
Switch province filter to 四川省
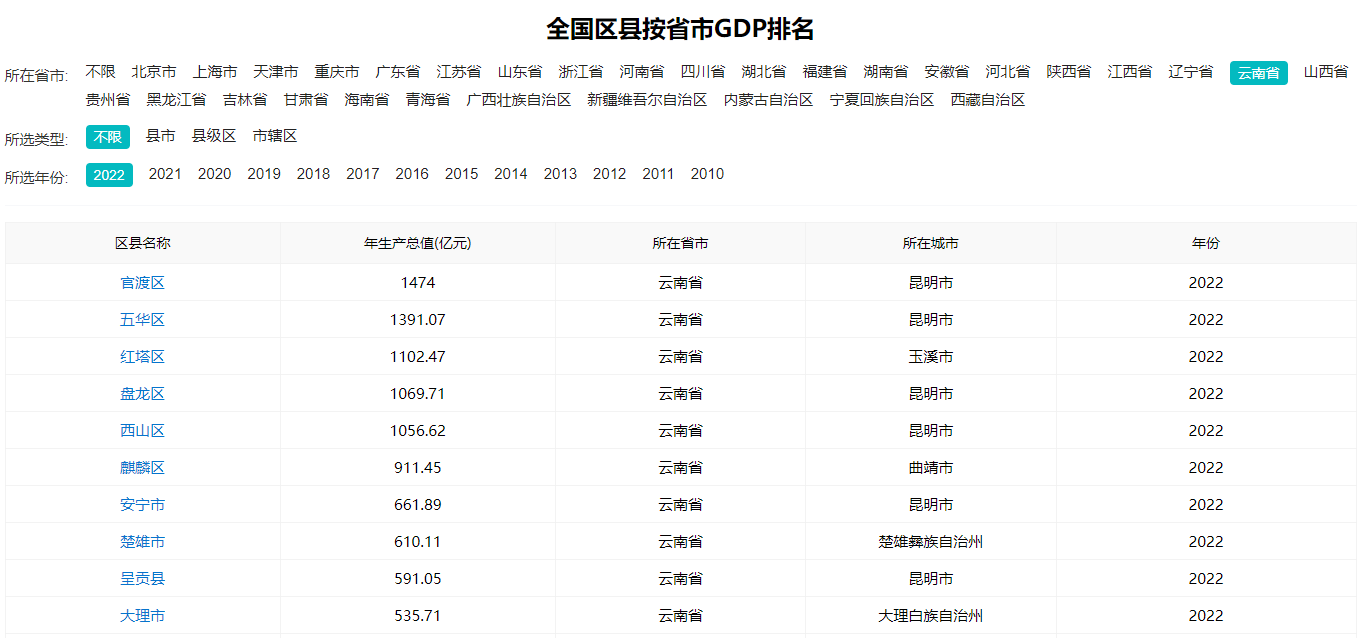click(702, 71)
